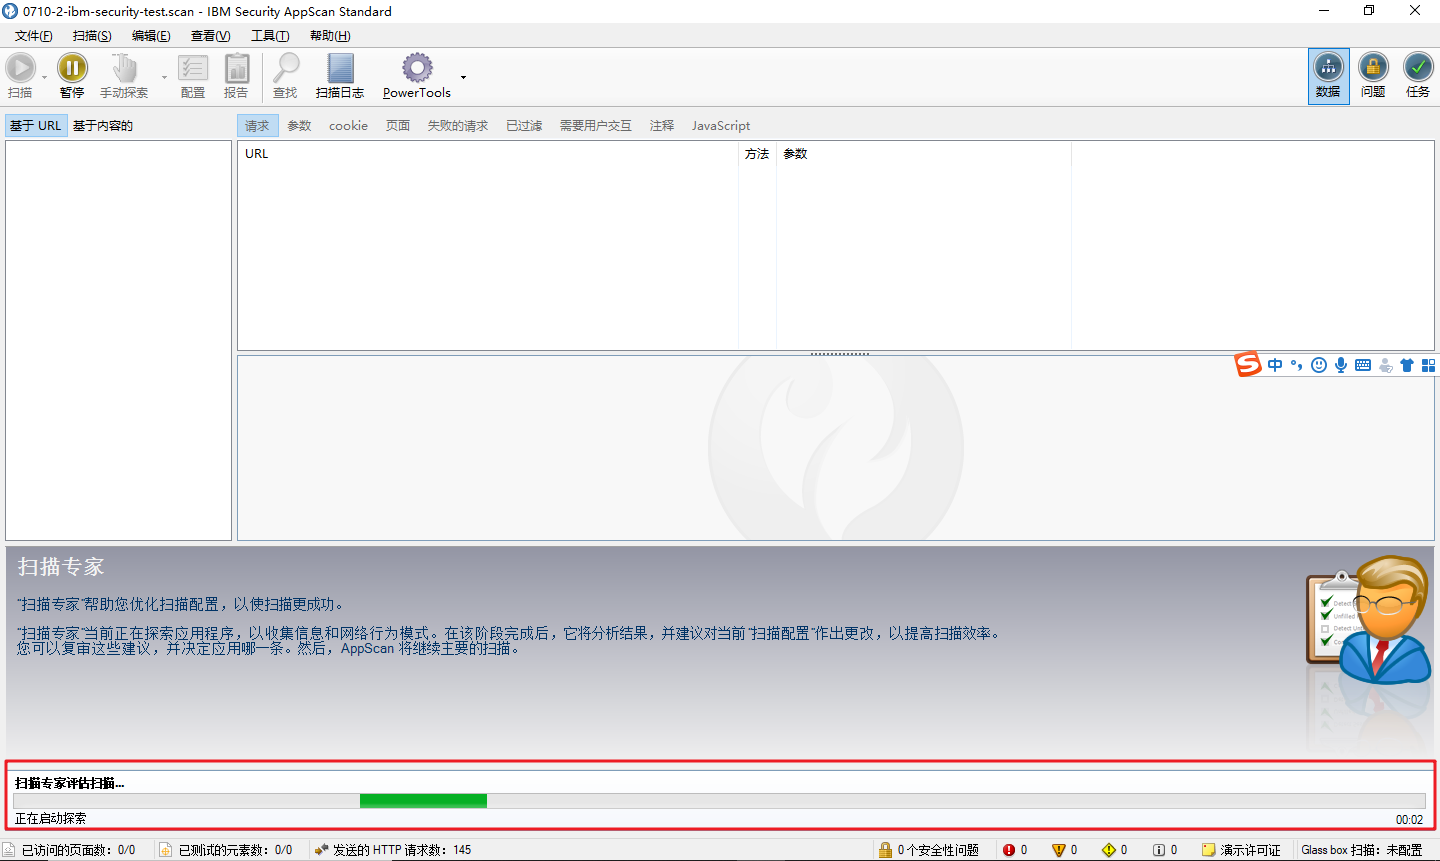The height and width of the screenshot is (861, 1440).
Task: Click the orange medium severity icon
Action: [x=1059, y=850]
